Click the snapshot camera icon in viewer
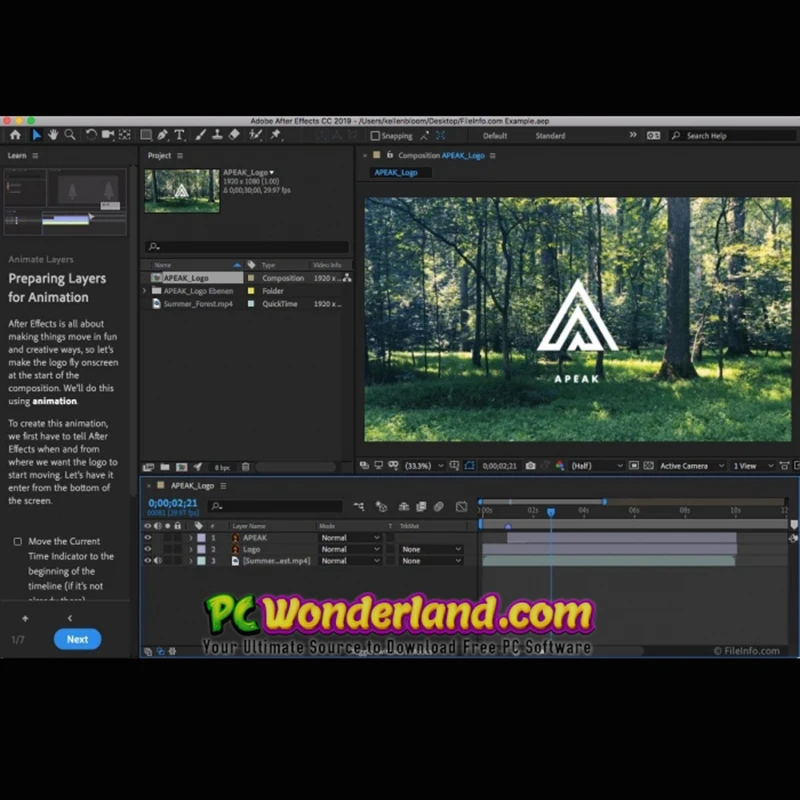The width and height of the screenshot is (800, 800). click(531, 466)
